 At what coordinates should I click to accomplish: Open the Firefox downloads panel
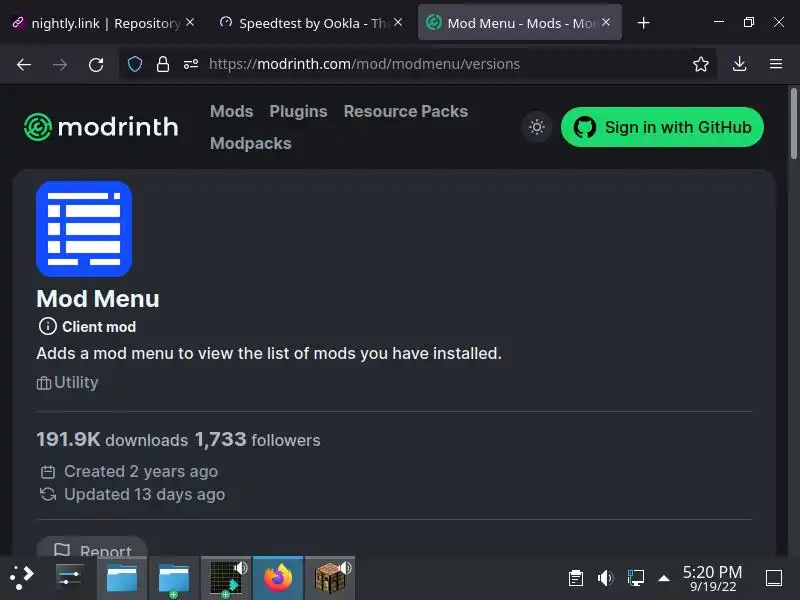tap(739, 64)
